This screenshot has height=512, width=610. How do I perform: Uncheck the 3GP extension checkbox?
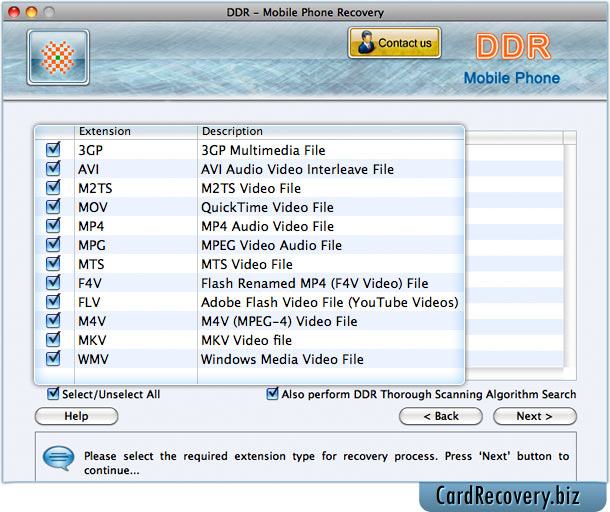tap(53, 149)
